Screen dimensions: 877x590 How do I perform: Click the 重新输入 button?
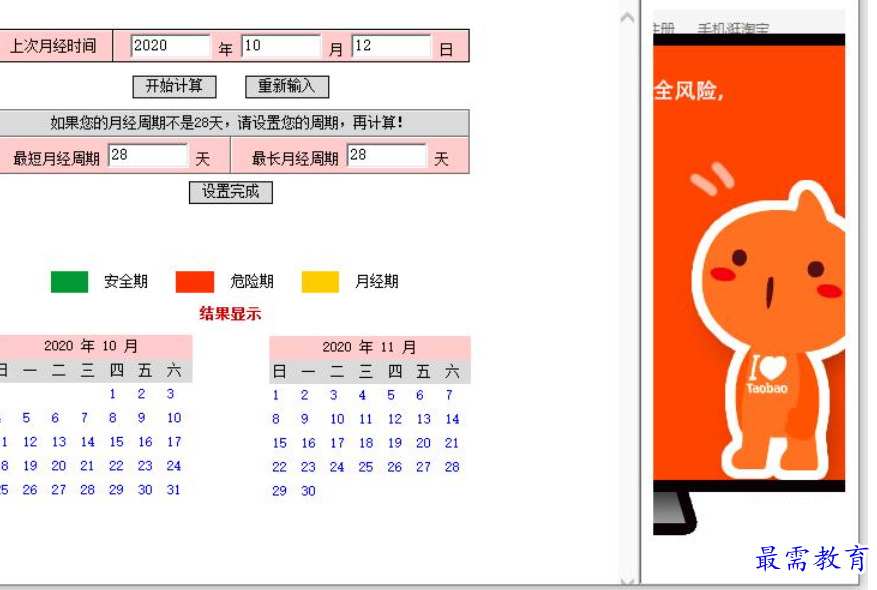[x=287, y=87]
